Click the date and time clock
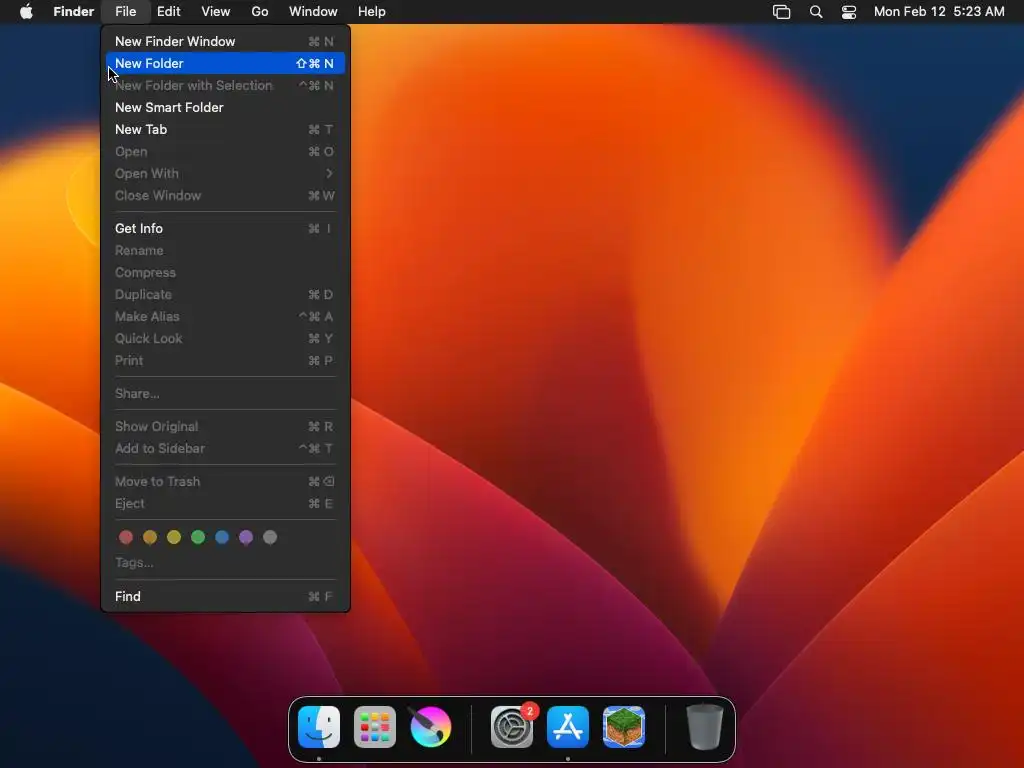This screenshot has width=1024, height=768. pyautogui.click(x=939, y=11)
